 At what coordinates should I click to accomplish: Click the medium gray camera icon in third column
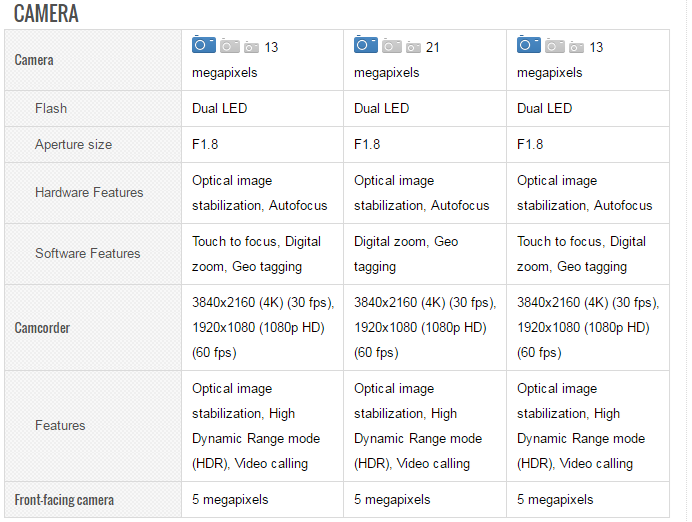pos(555,46)
